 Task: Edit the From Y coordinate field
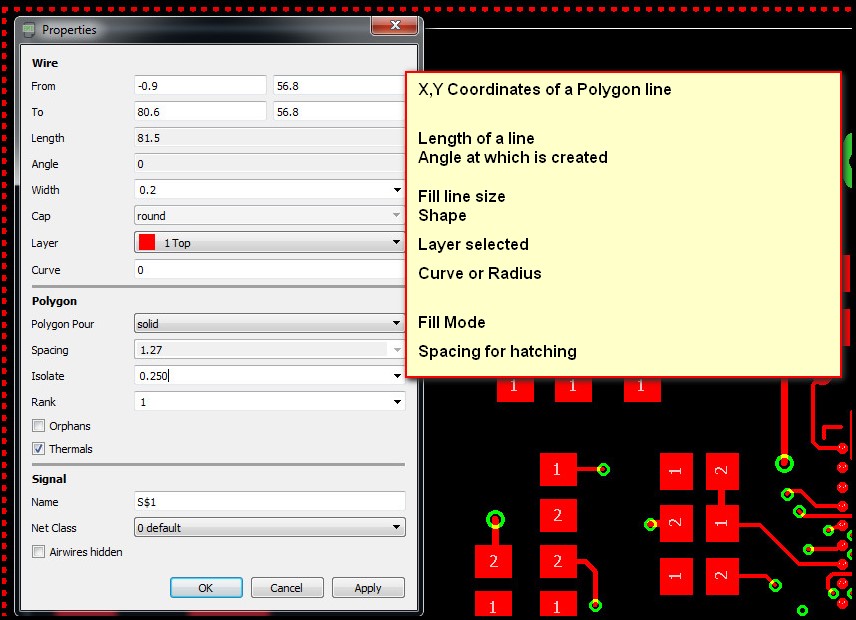[x=338, y=86]
